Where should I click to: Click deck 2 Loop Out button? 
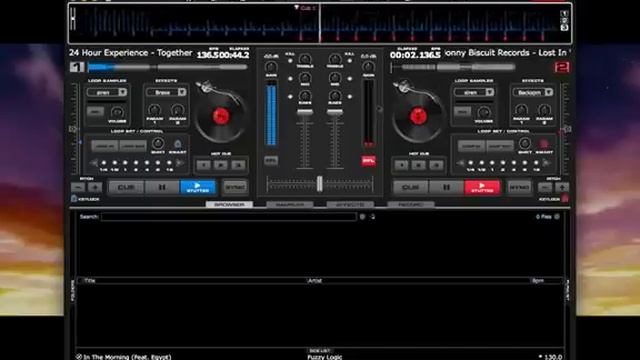tap(500, 146)
